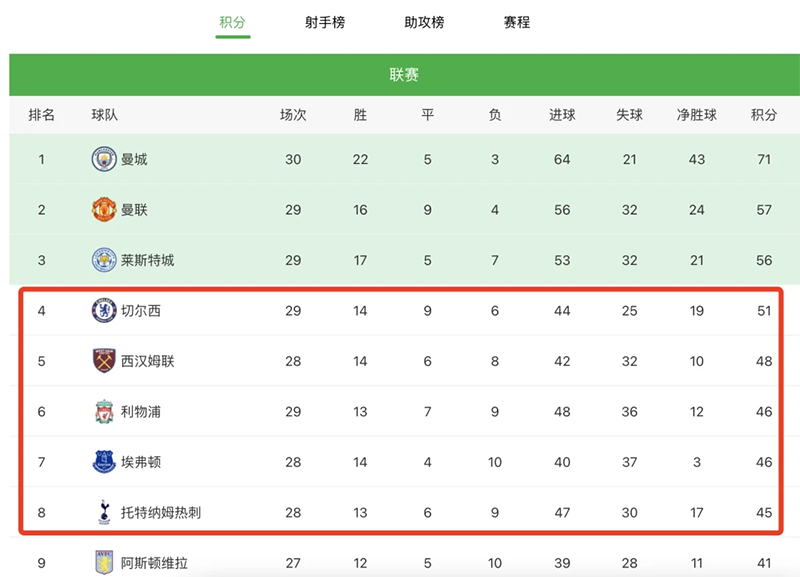Click the Liverpool club crest
Image resolution: width=800 pixels, height=577 pixels.
pos(104,412)
